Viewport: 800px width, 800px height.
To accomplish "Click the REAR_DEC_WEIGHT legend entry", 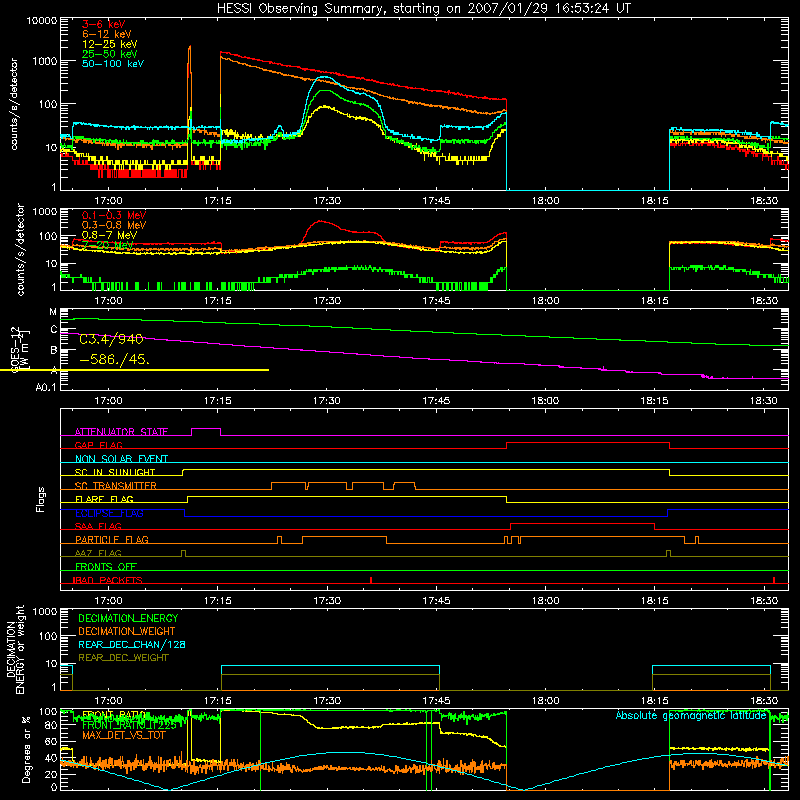I will point(123,658).
